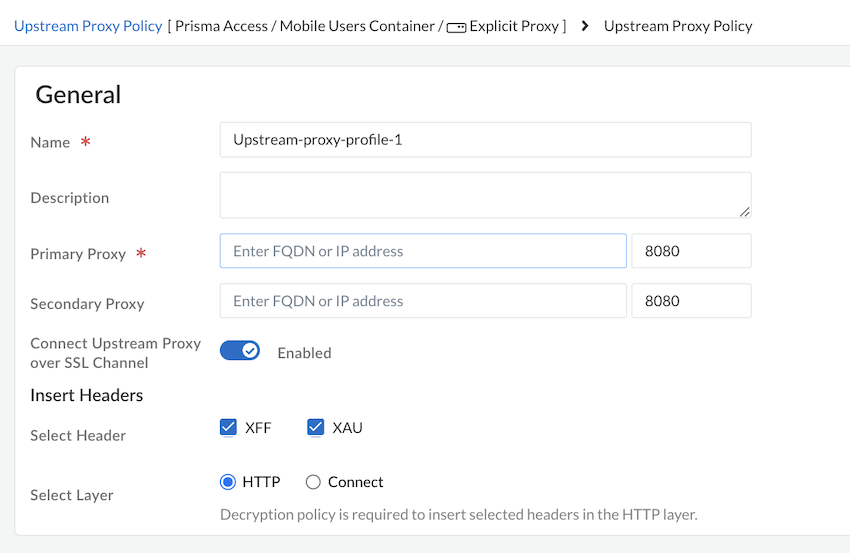Click the Explicit Proxy icon in breadcrumb

click(x=456, y=27)
